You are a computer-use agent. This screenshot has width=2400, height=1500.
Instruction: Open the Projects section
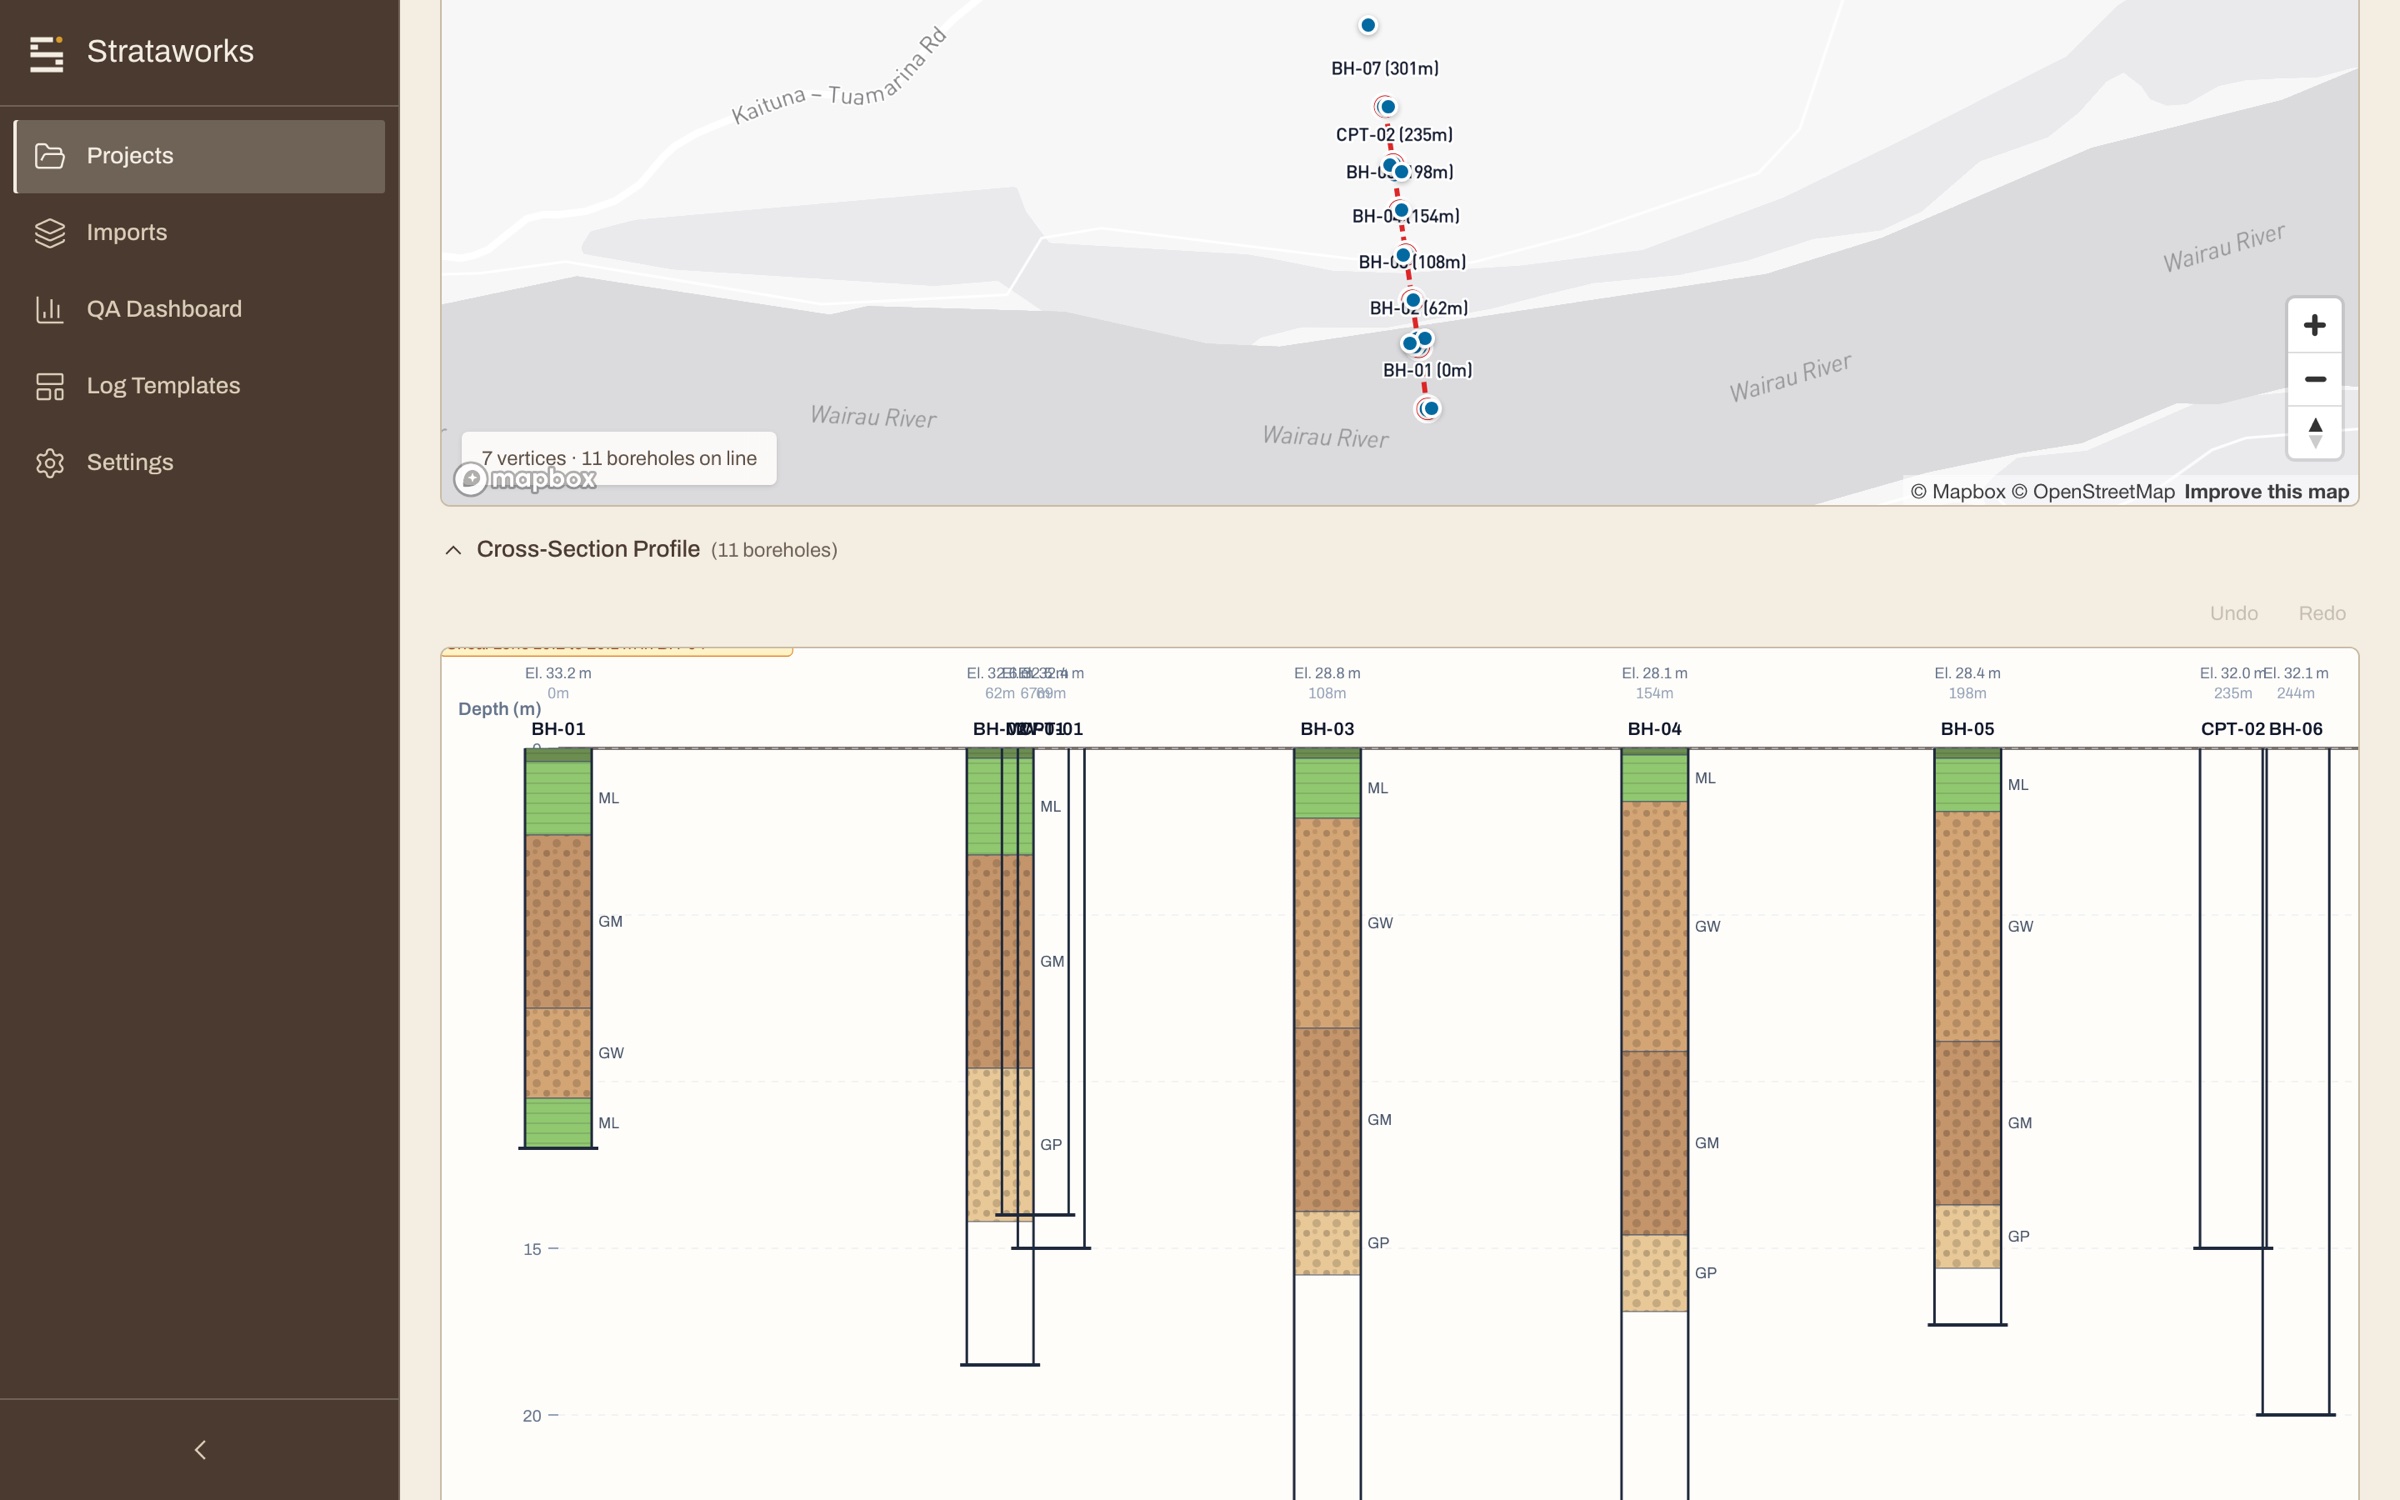199,156
